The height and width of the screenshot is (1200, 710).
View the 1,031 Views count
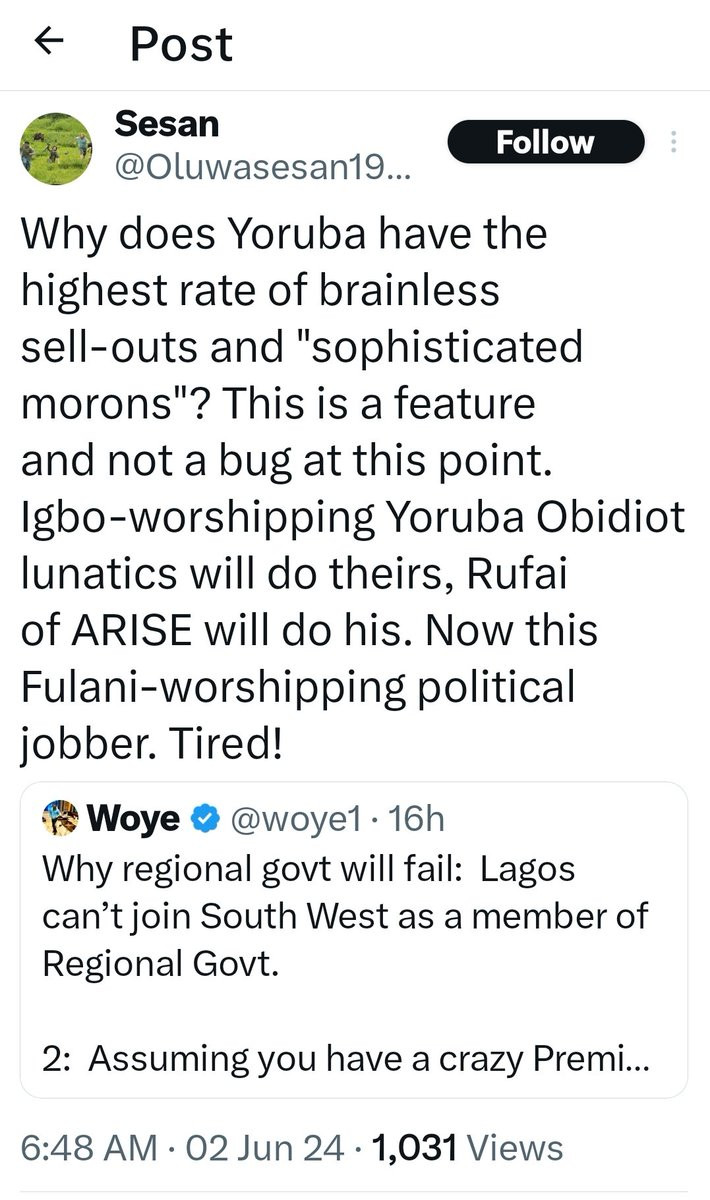tap(467, 1147)
